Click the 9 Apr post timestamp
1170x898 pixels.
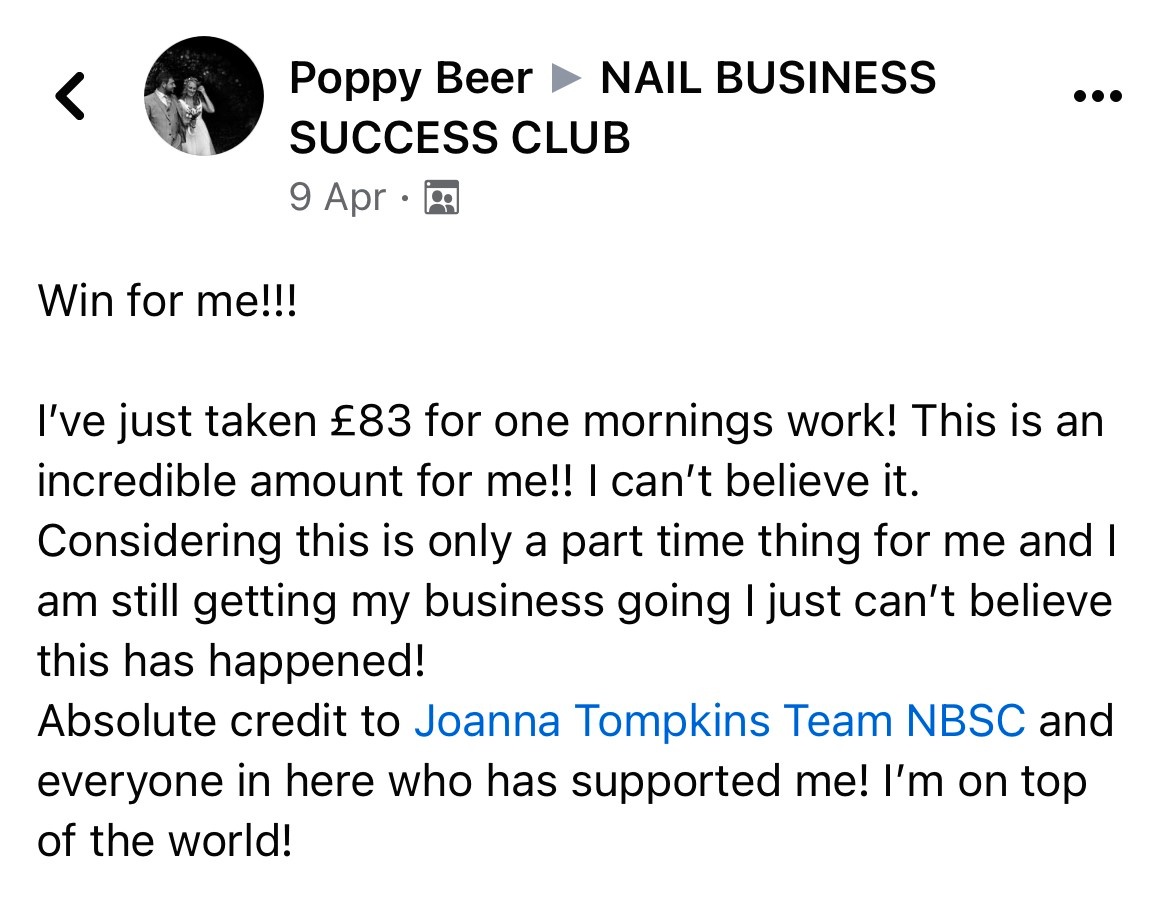pyautogui.click(x=338, y=198)
